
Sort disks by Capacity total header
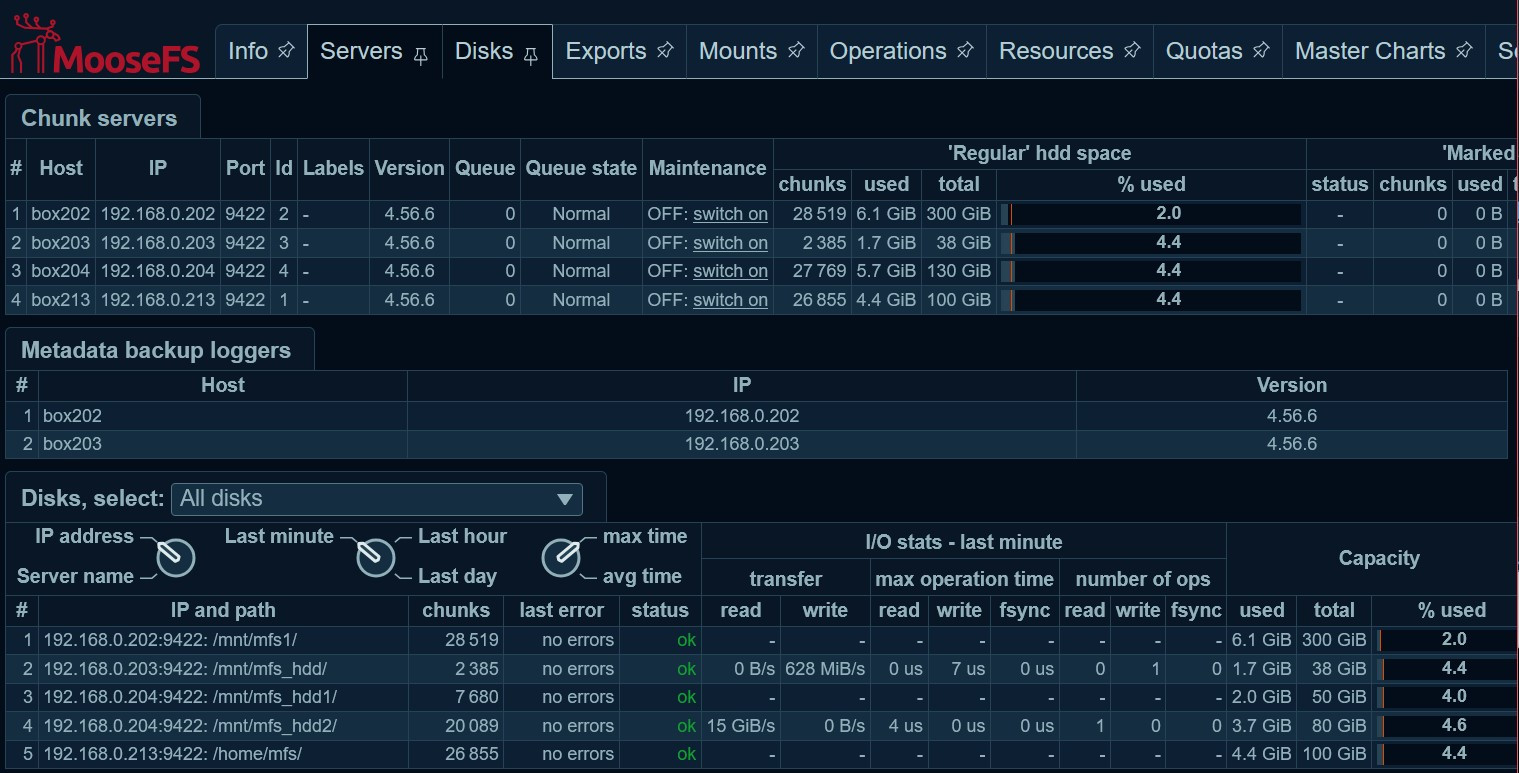(1334, 610)
